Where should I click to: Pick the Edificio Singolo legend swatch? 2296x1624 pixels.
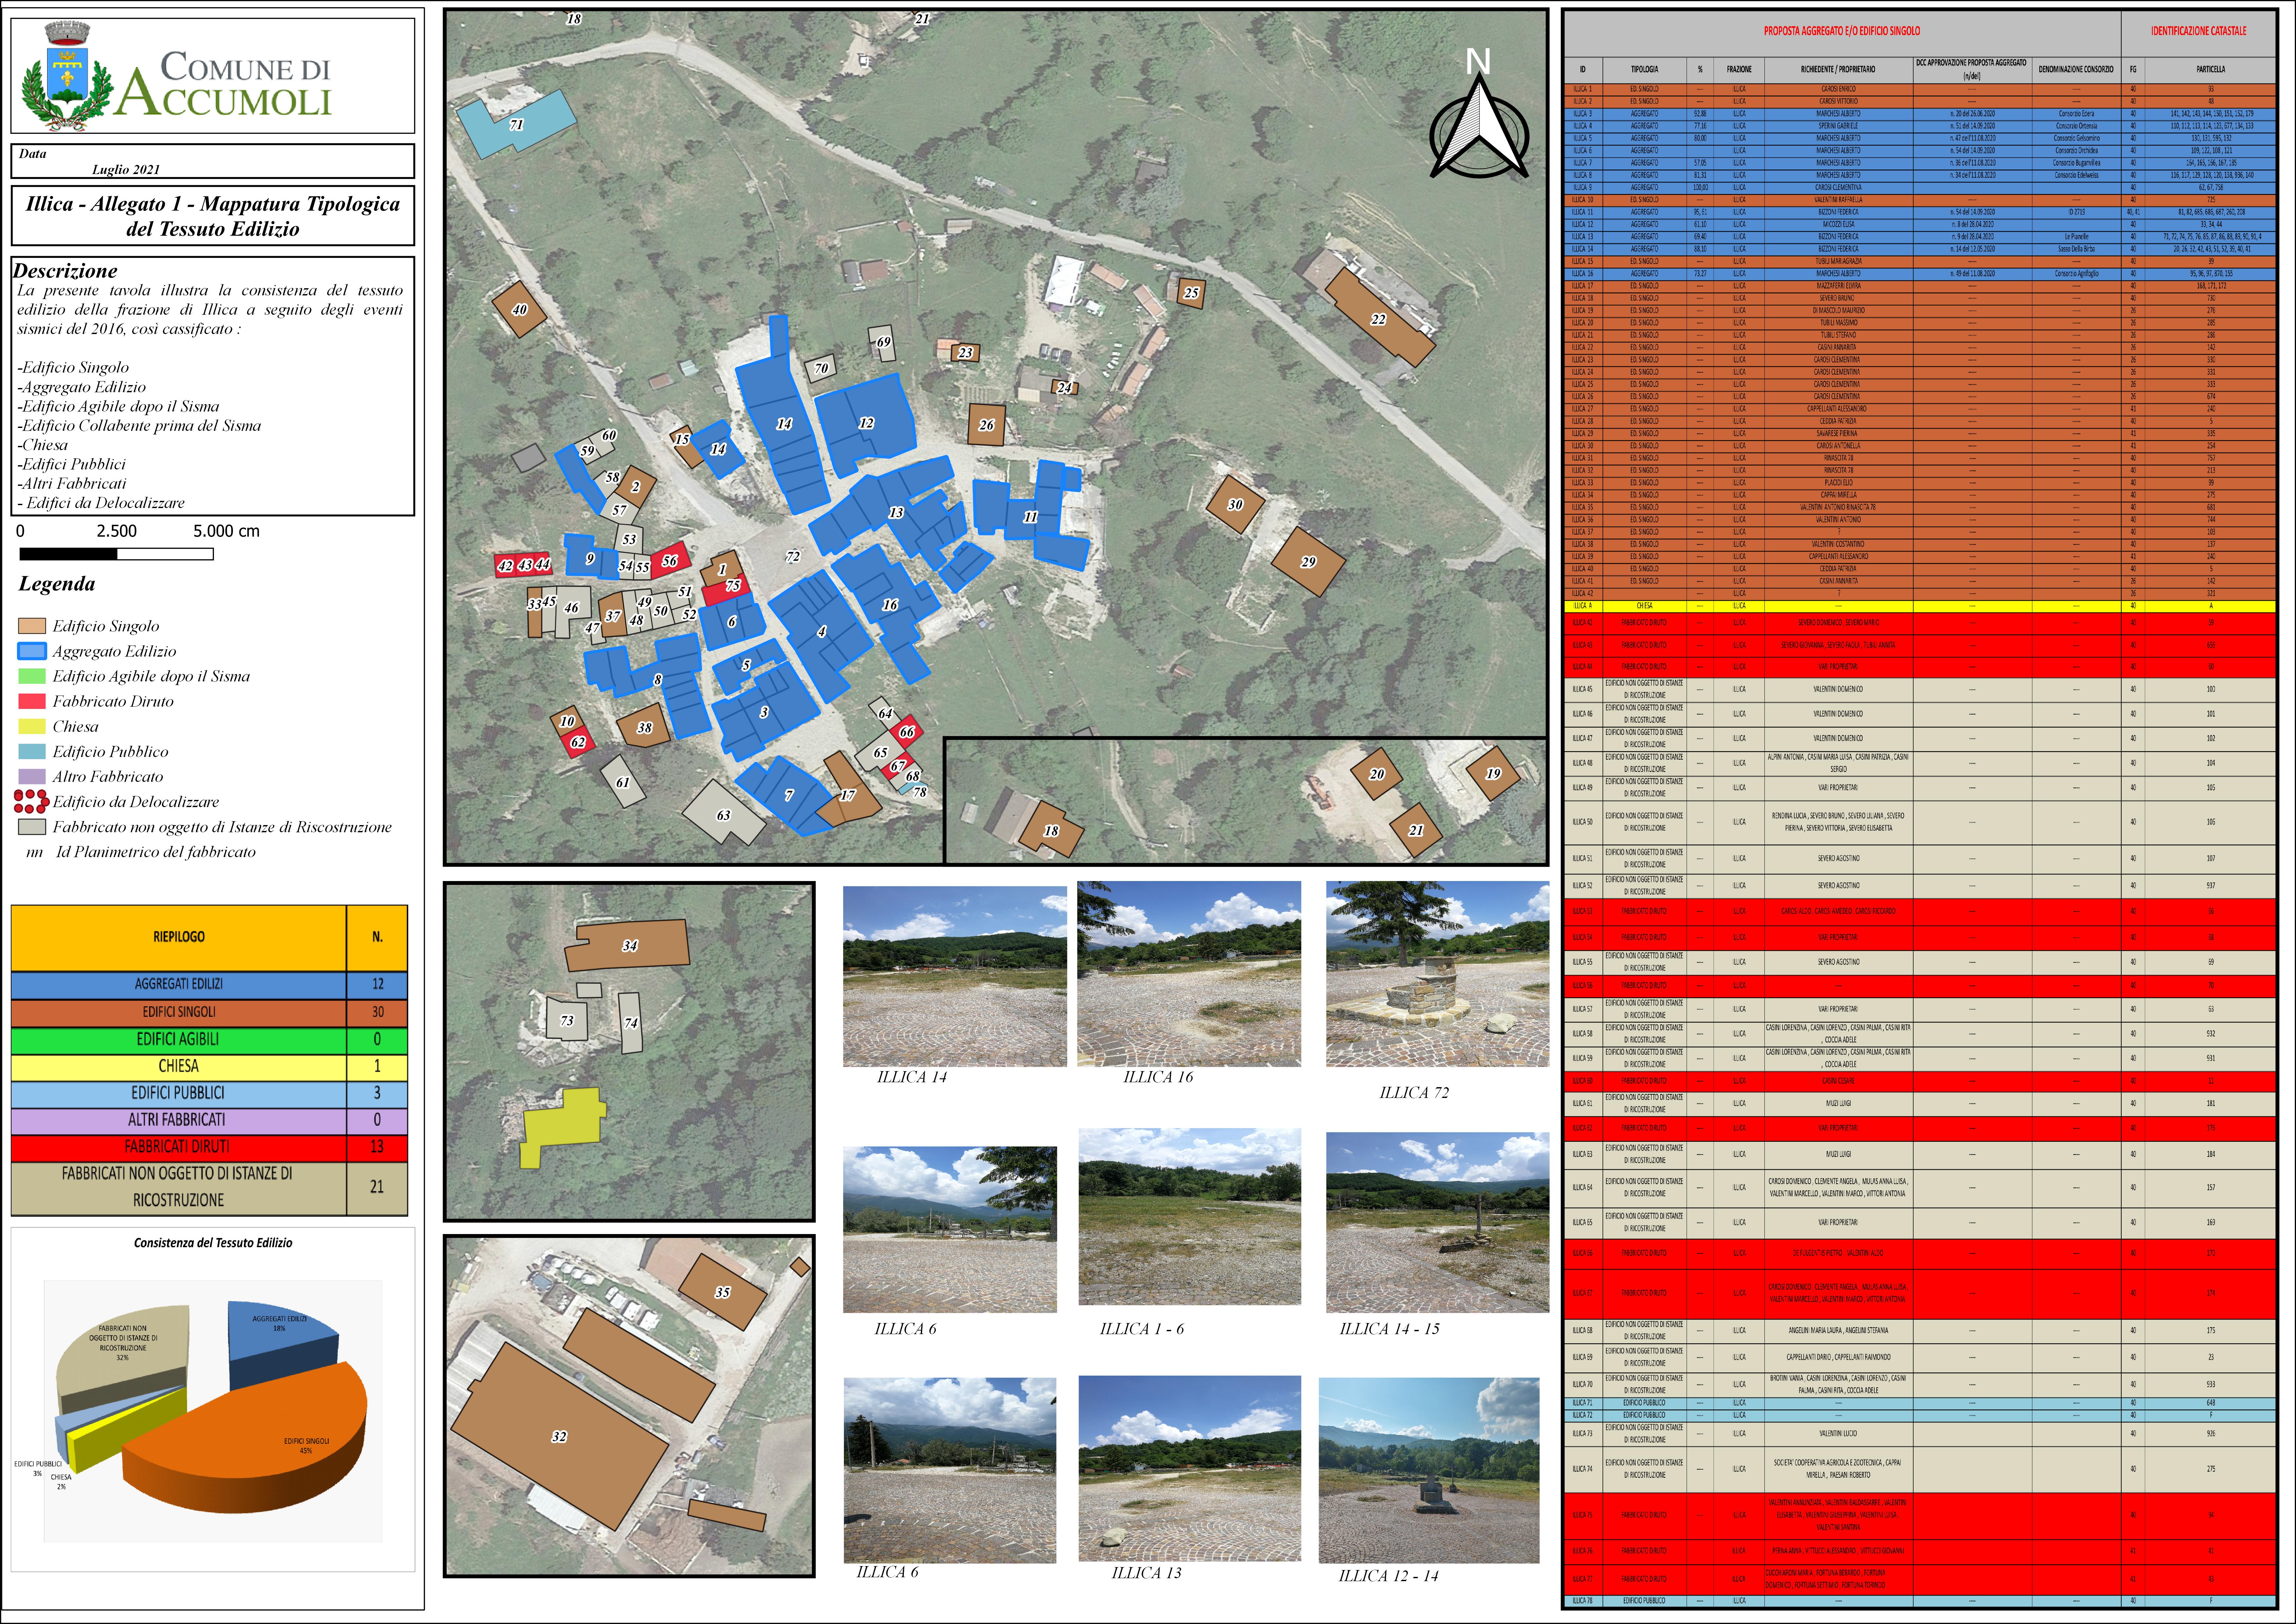click(x=32, y=626)
